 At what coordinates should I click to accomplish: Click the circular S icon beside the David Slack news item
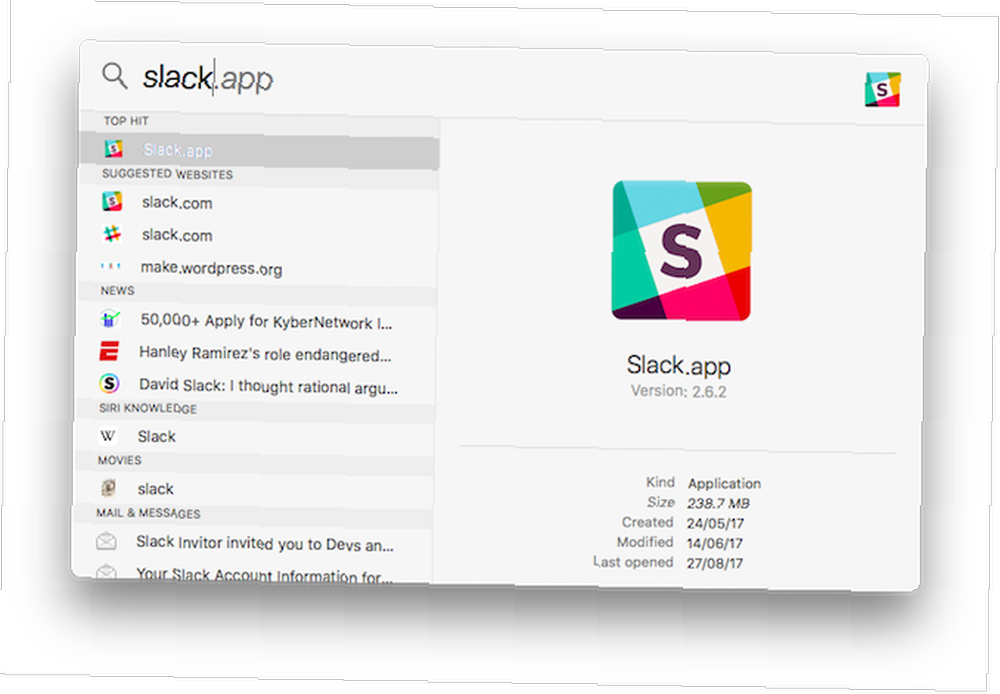109,383
